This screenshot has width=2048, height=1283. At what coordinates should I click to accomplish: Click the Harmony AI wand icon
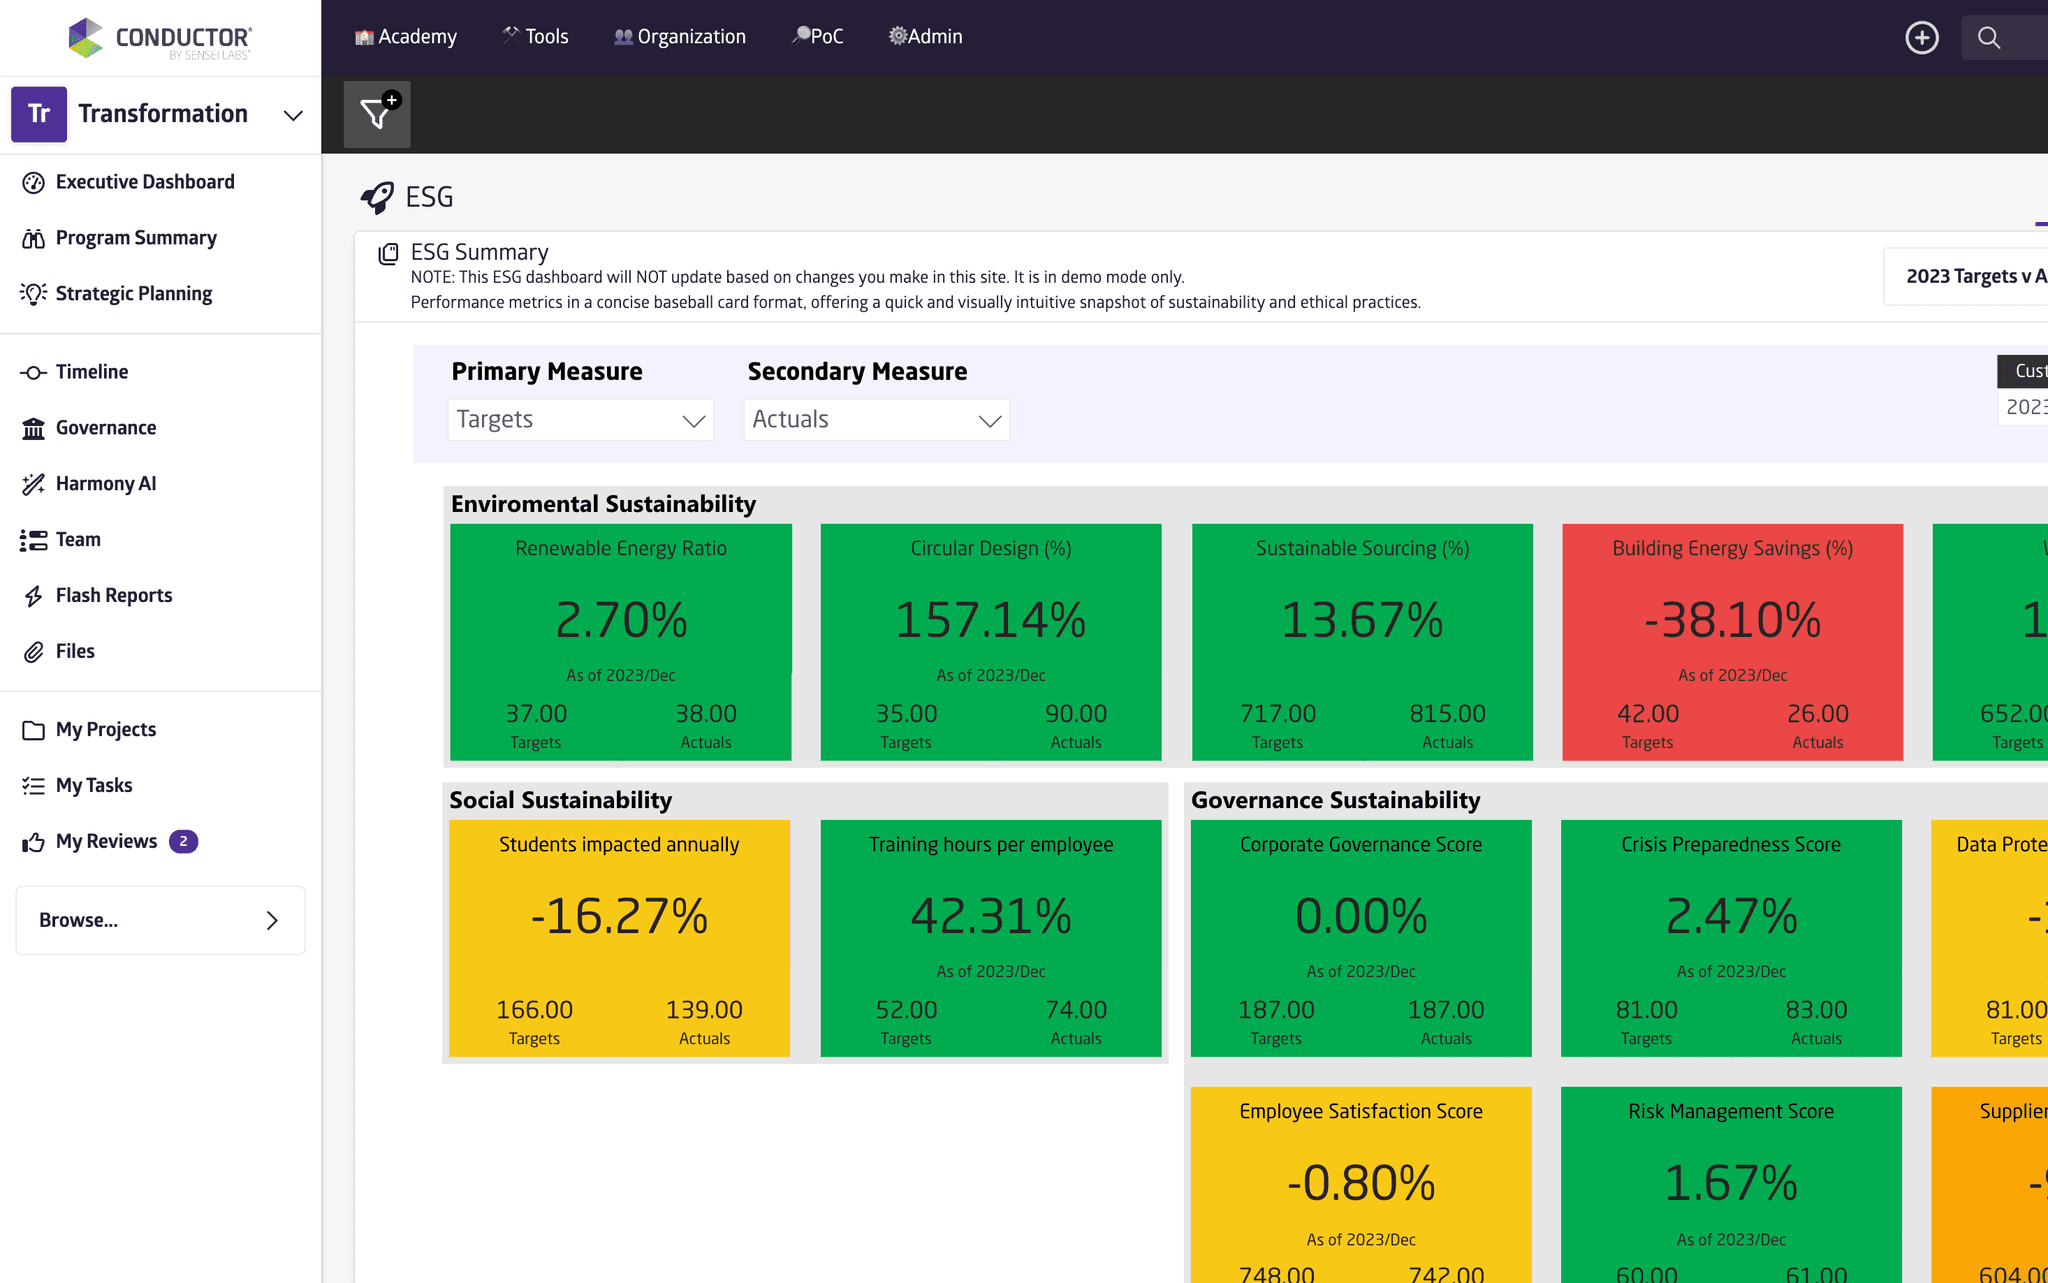(x=33, y=484)
